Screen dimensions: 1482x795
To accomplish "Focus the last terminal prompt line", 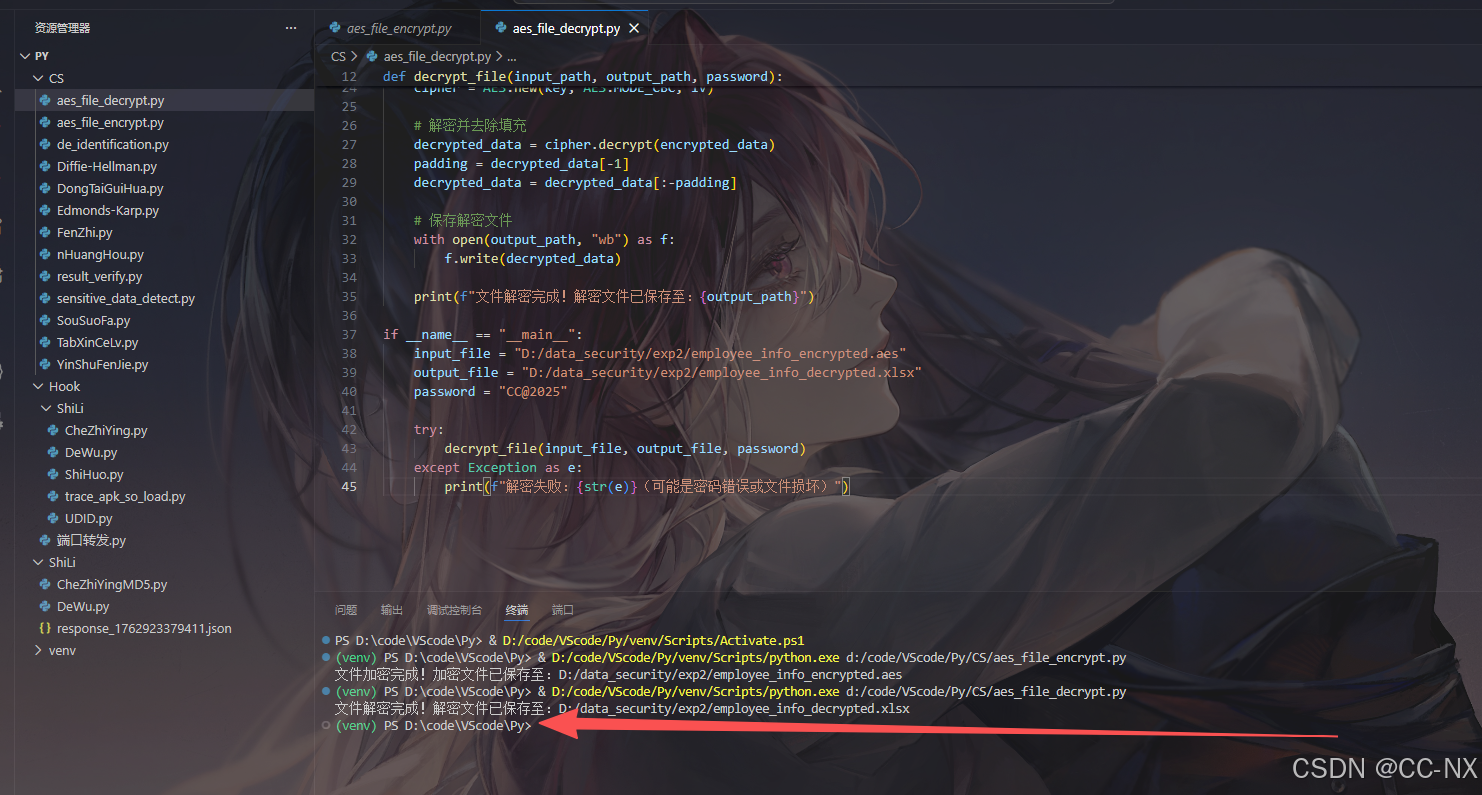I will [x=434, y=726].
